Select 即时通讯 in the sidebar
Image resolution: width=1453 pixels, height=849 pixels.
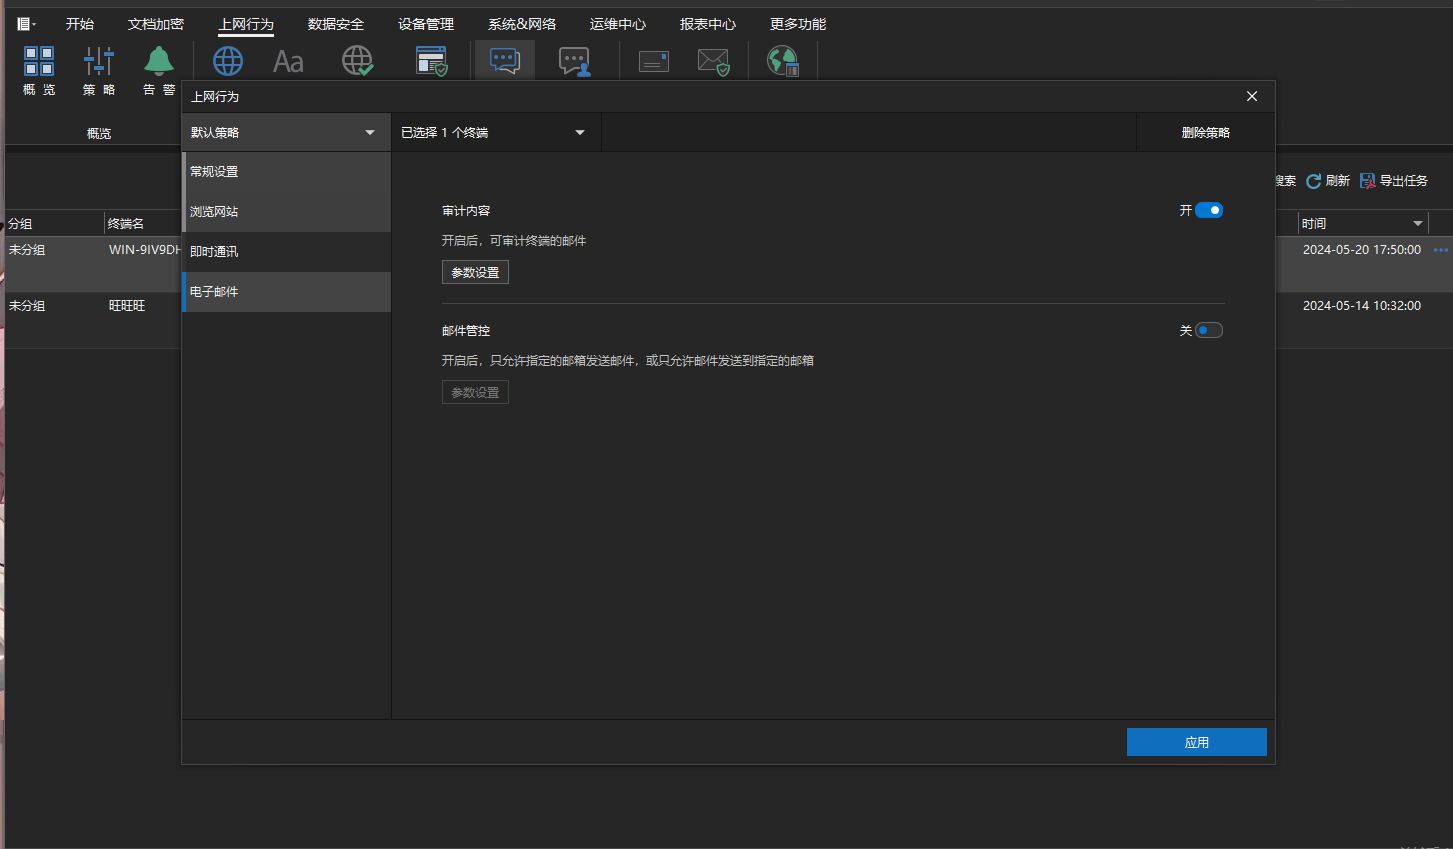click(x=286, y=252)
